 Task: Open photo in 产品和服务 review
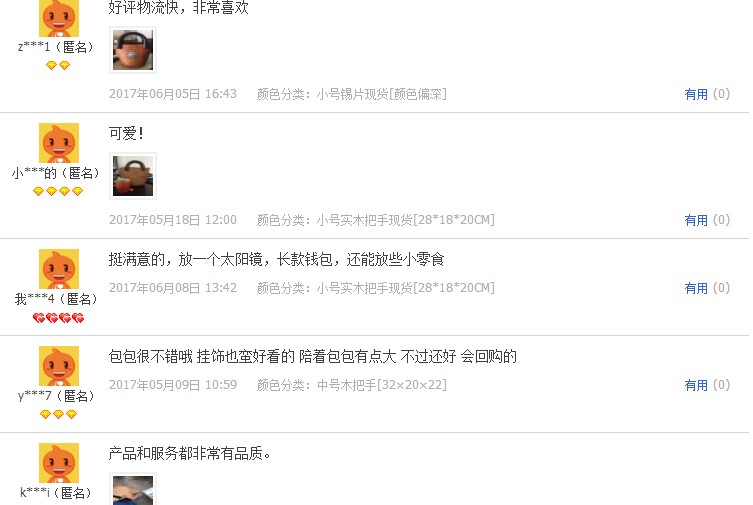click(x=133, y=489)
